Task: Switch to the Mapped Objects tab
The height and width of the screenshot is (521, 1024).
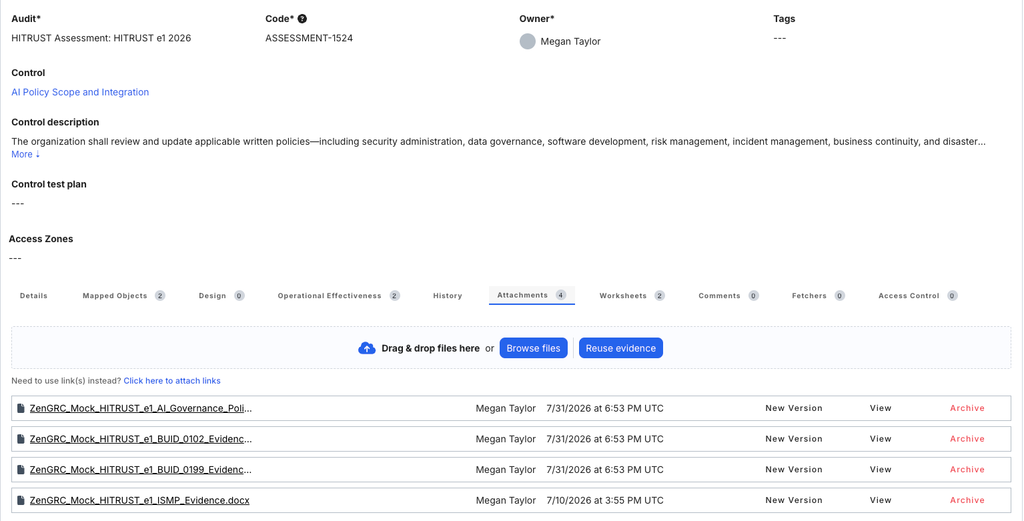Action: pos(123,296)
